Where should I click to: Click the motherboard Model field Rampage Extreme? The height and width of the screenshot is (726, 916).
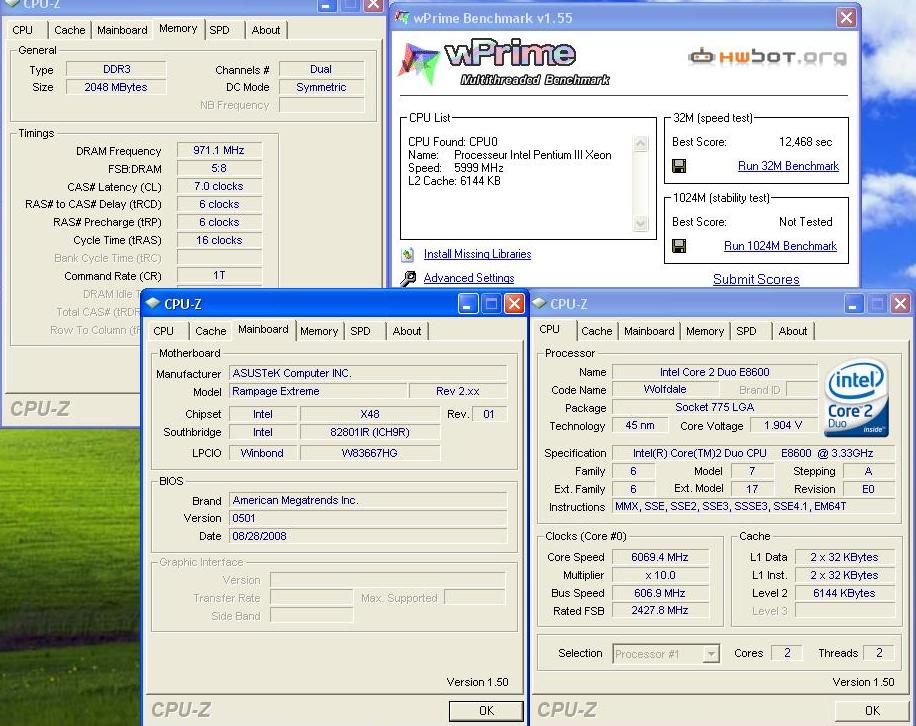pos(318,391)
